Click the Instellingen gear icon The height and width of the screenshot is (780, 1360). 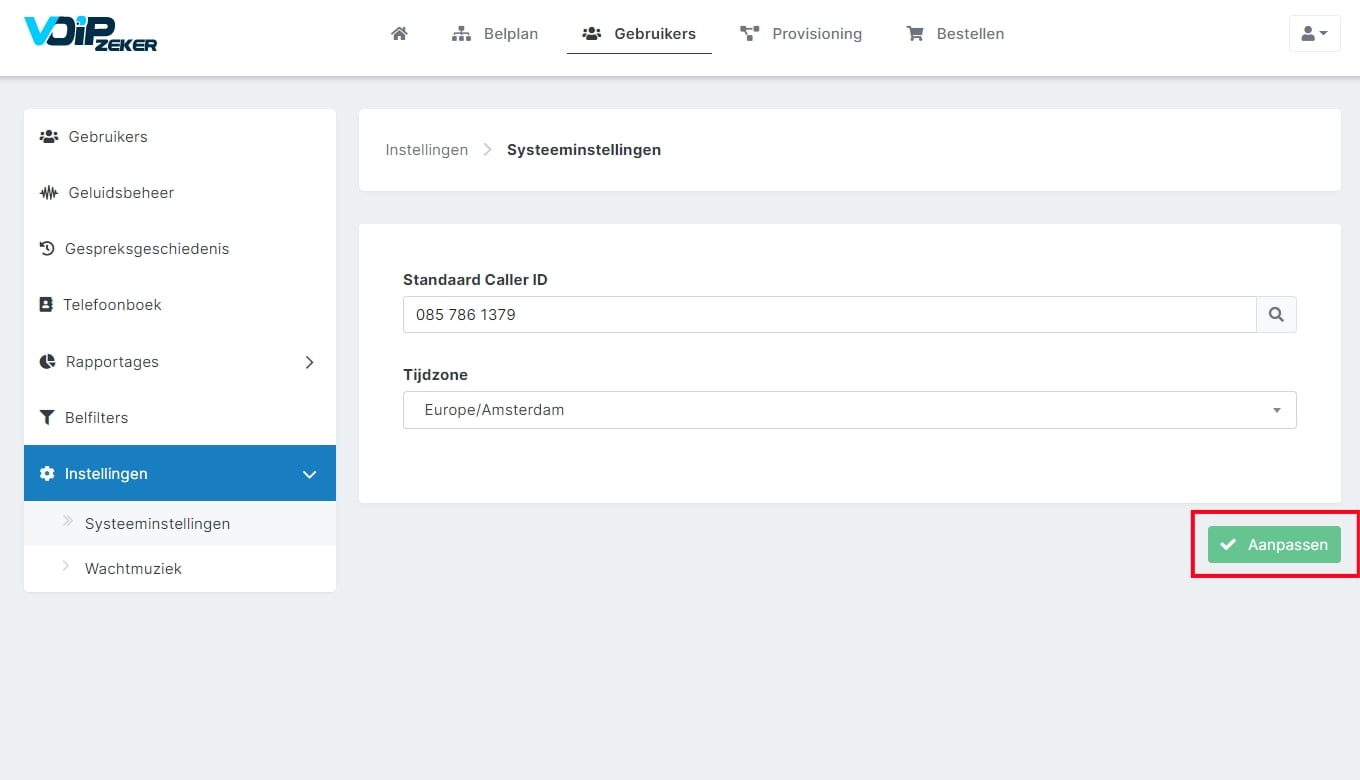pyautogui.click(x=47, y=474)
